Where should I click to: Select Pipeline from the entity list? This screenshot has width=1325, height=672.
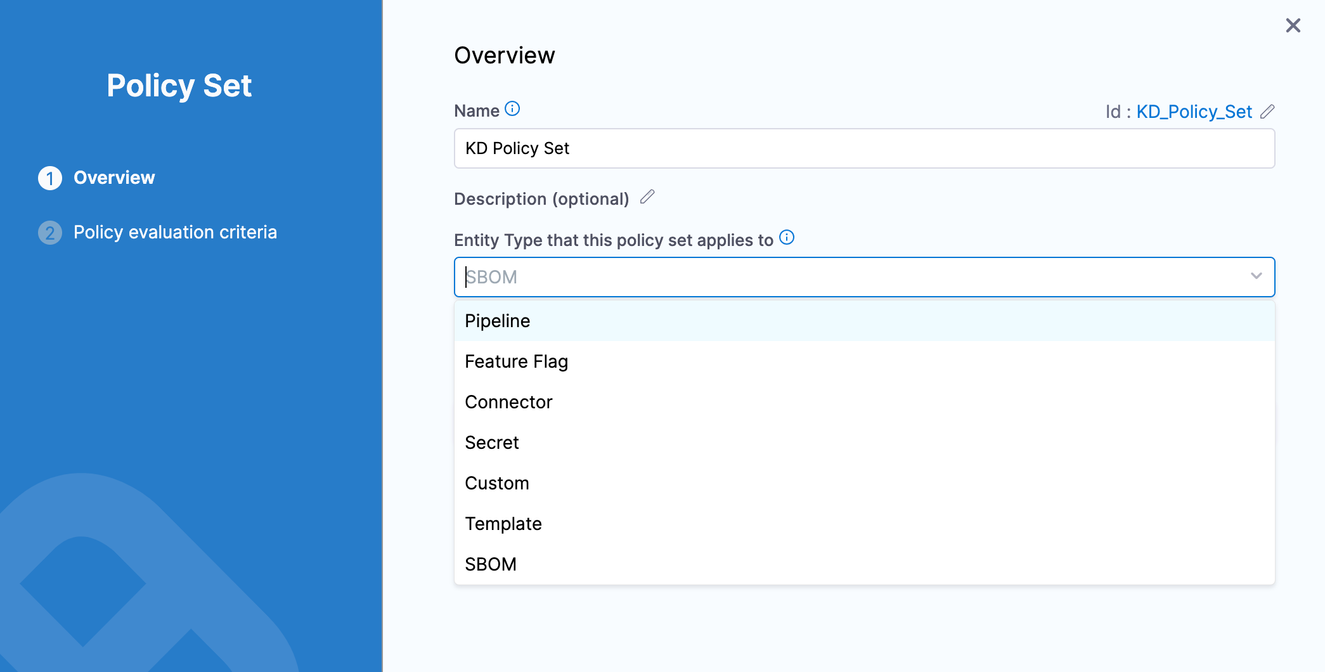tap(497, 321)
